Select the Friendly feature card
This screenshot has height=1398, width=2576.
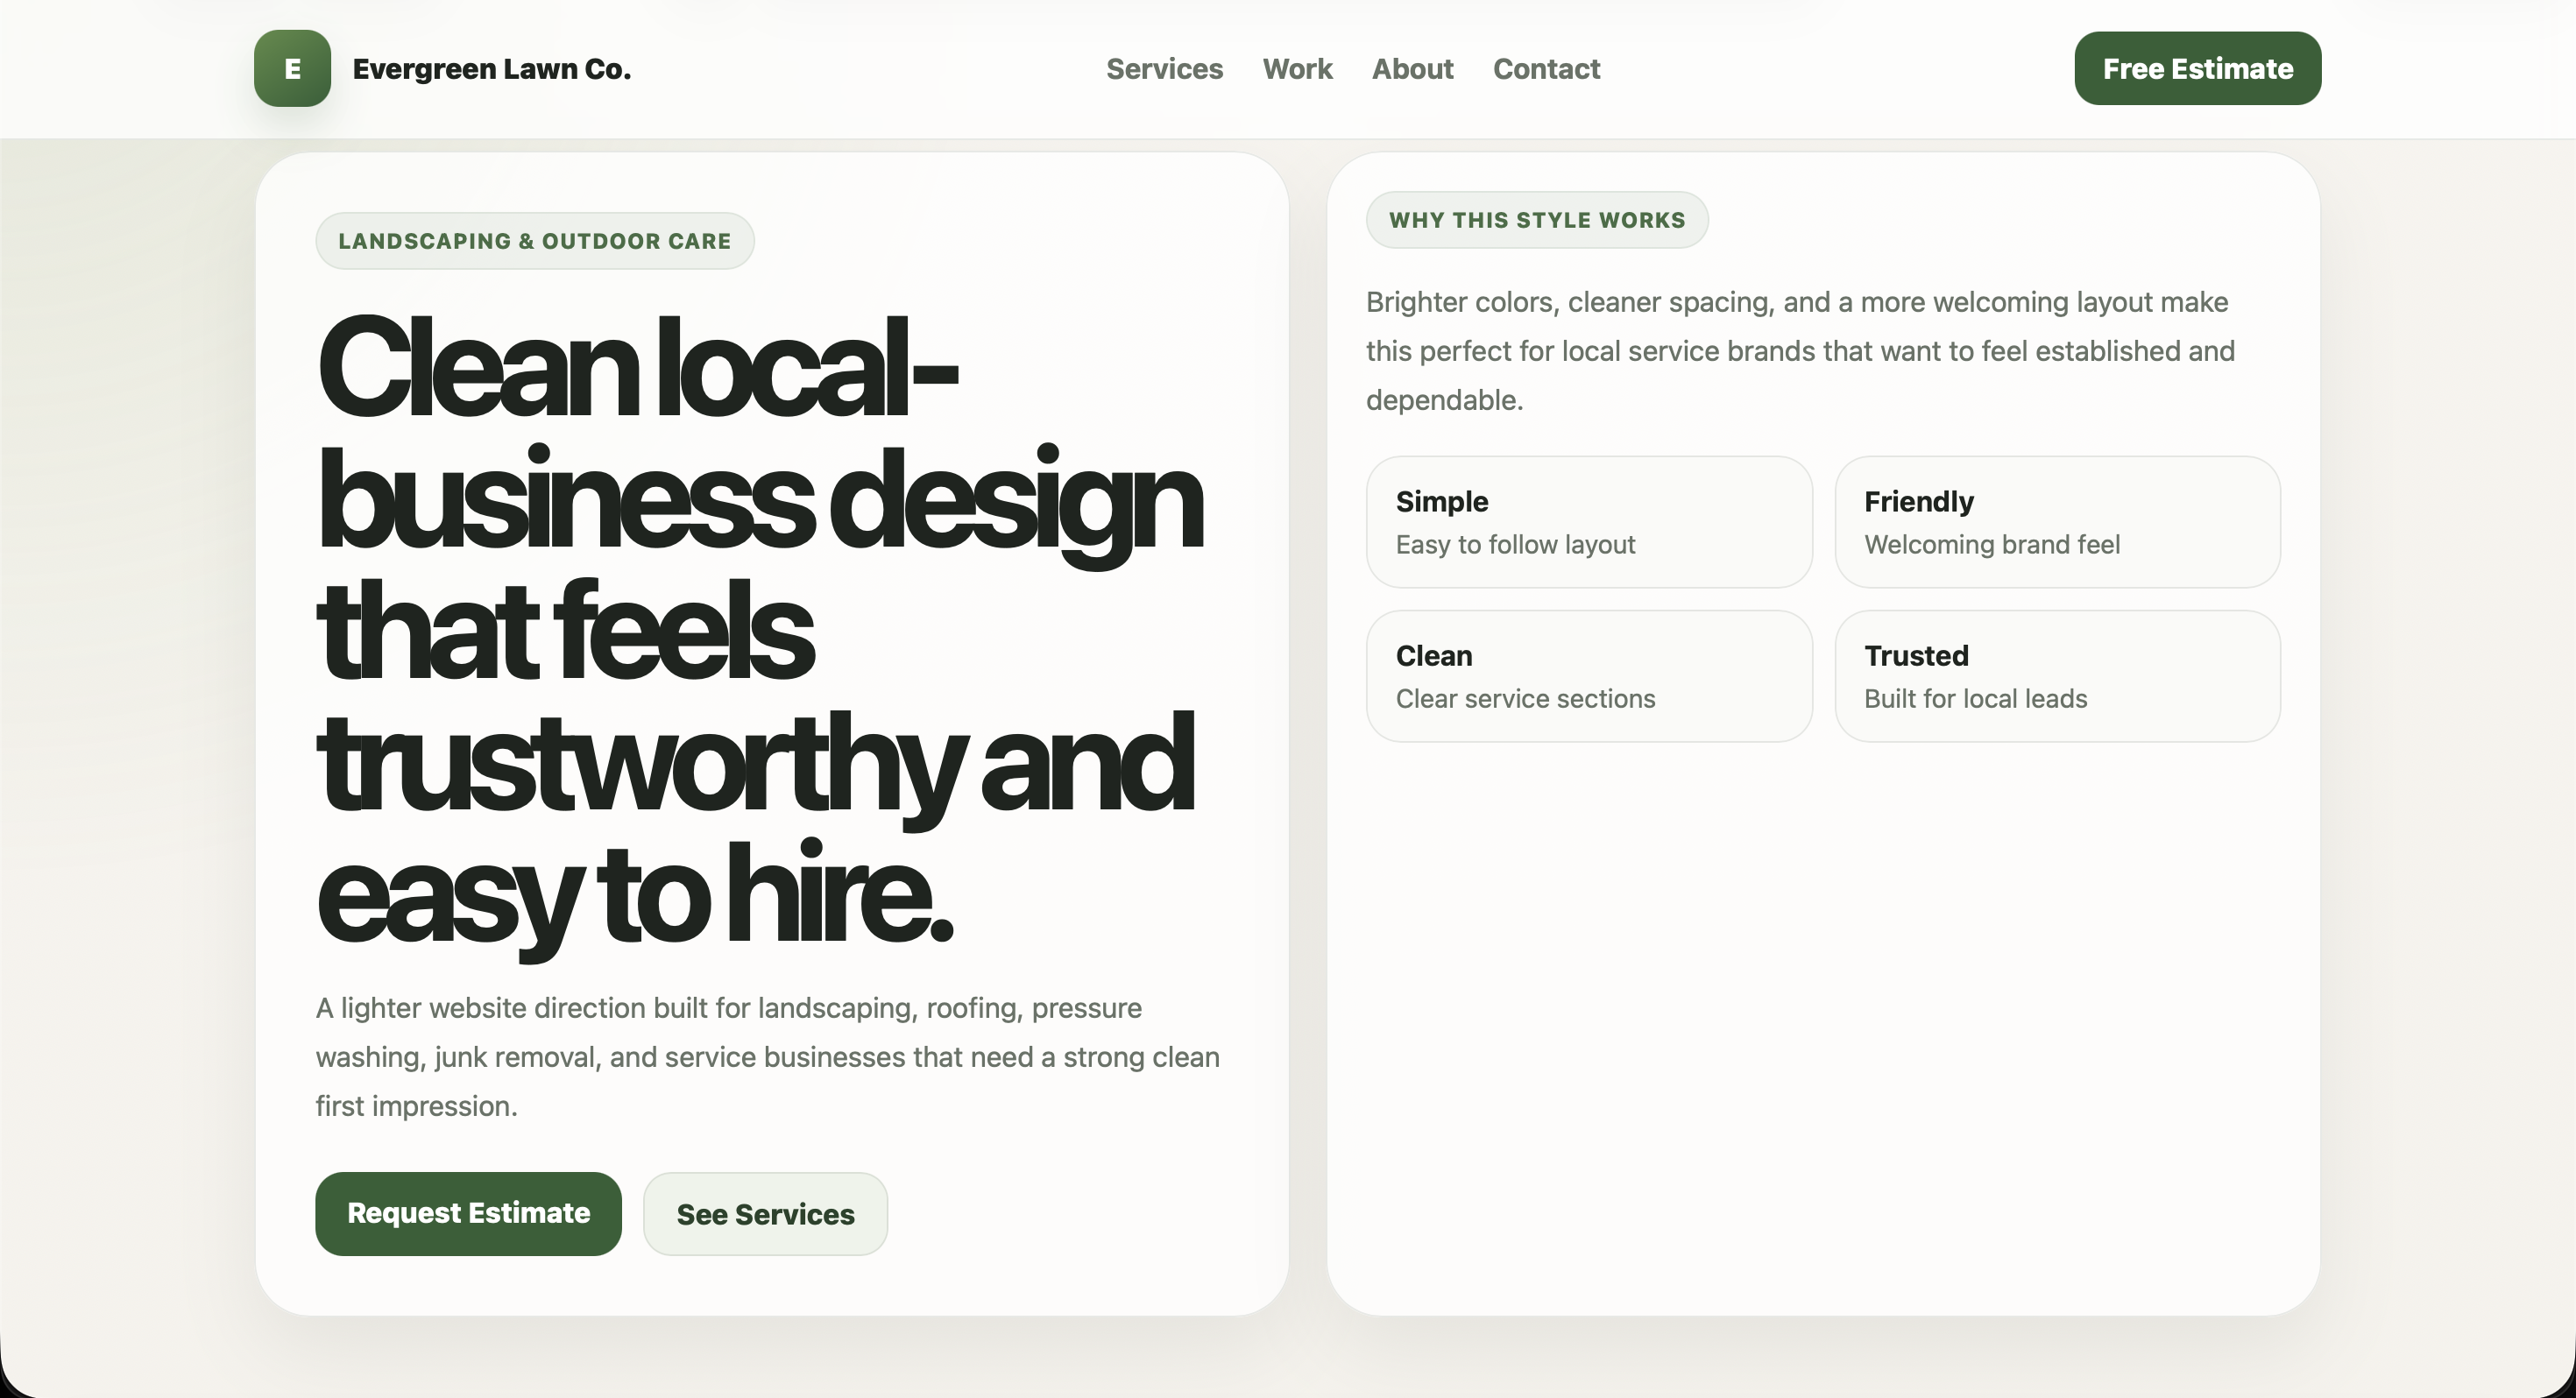(x=2057, y=522)
